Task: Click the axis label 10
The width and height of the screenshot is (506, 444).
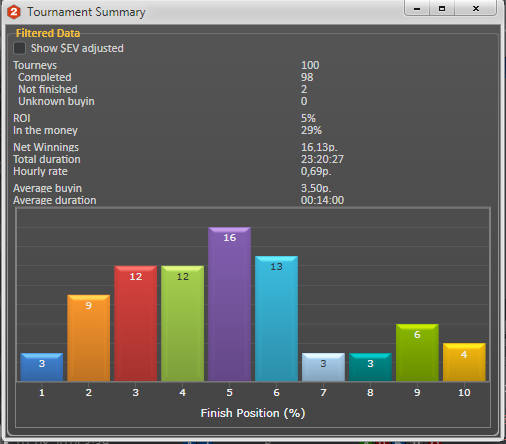Action: pyautogui.click(x=464, y=392)
